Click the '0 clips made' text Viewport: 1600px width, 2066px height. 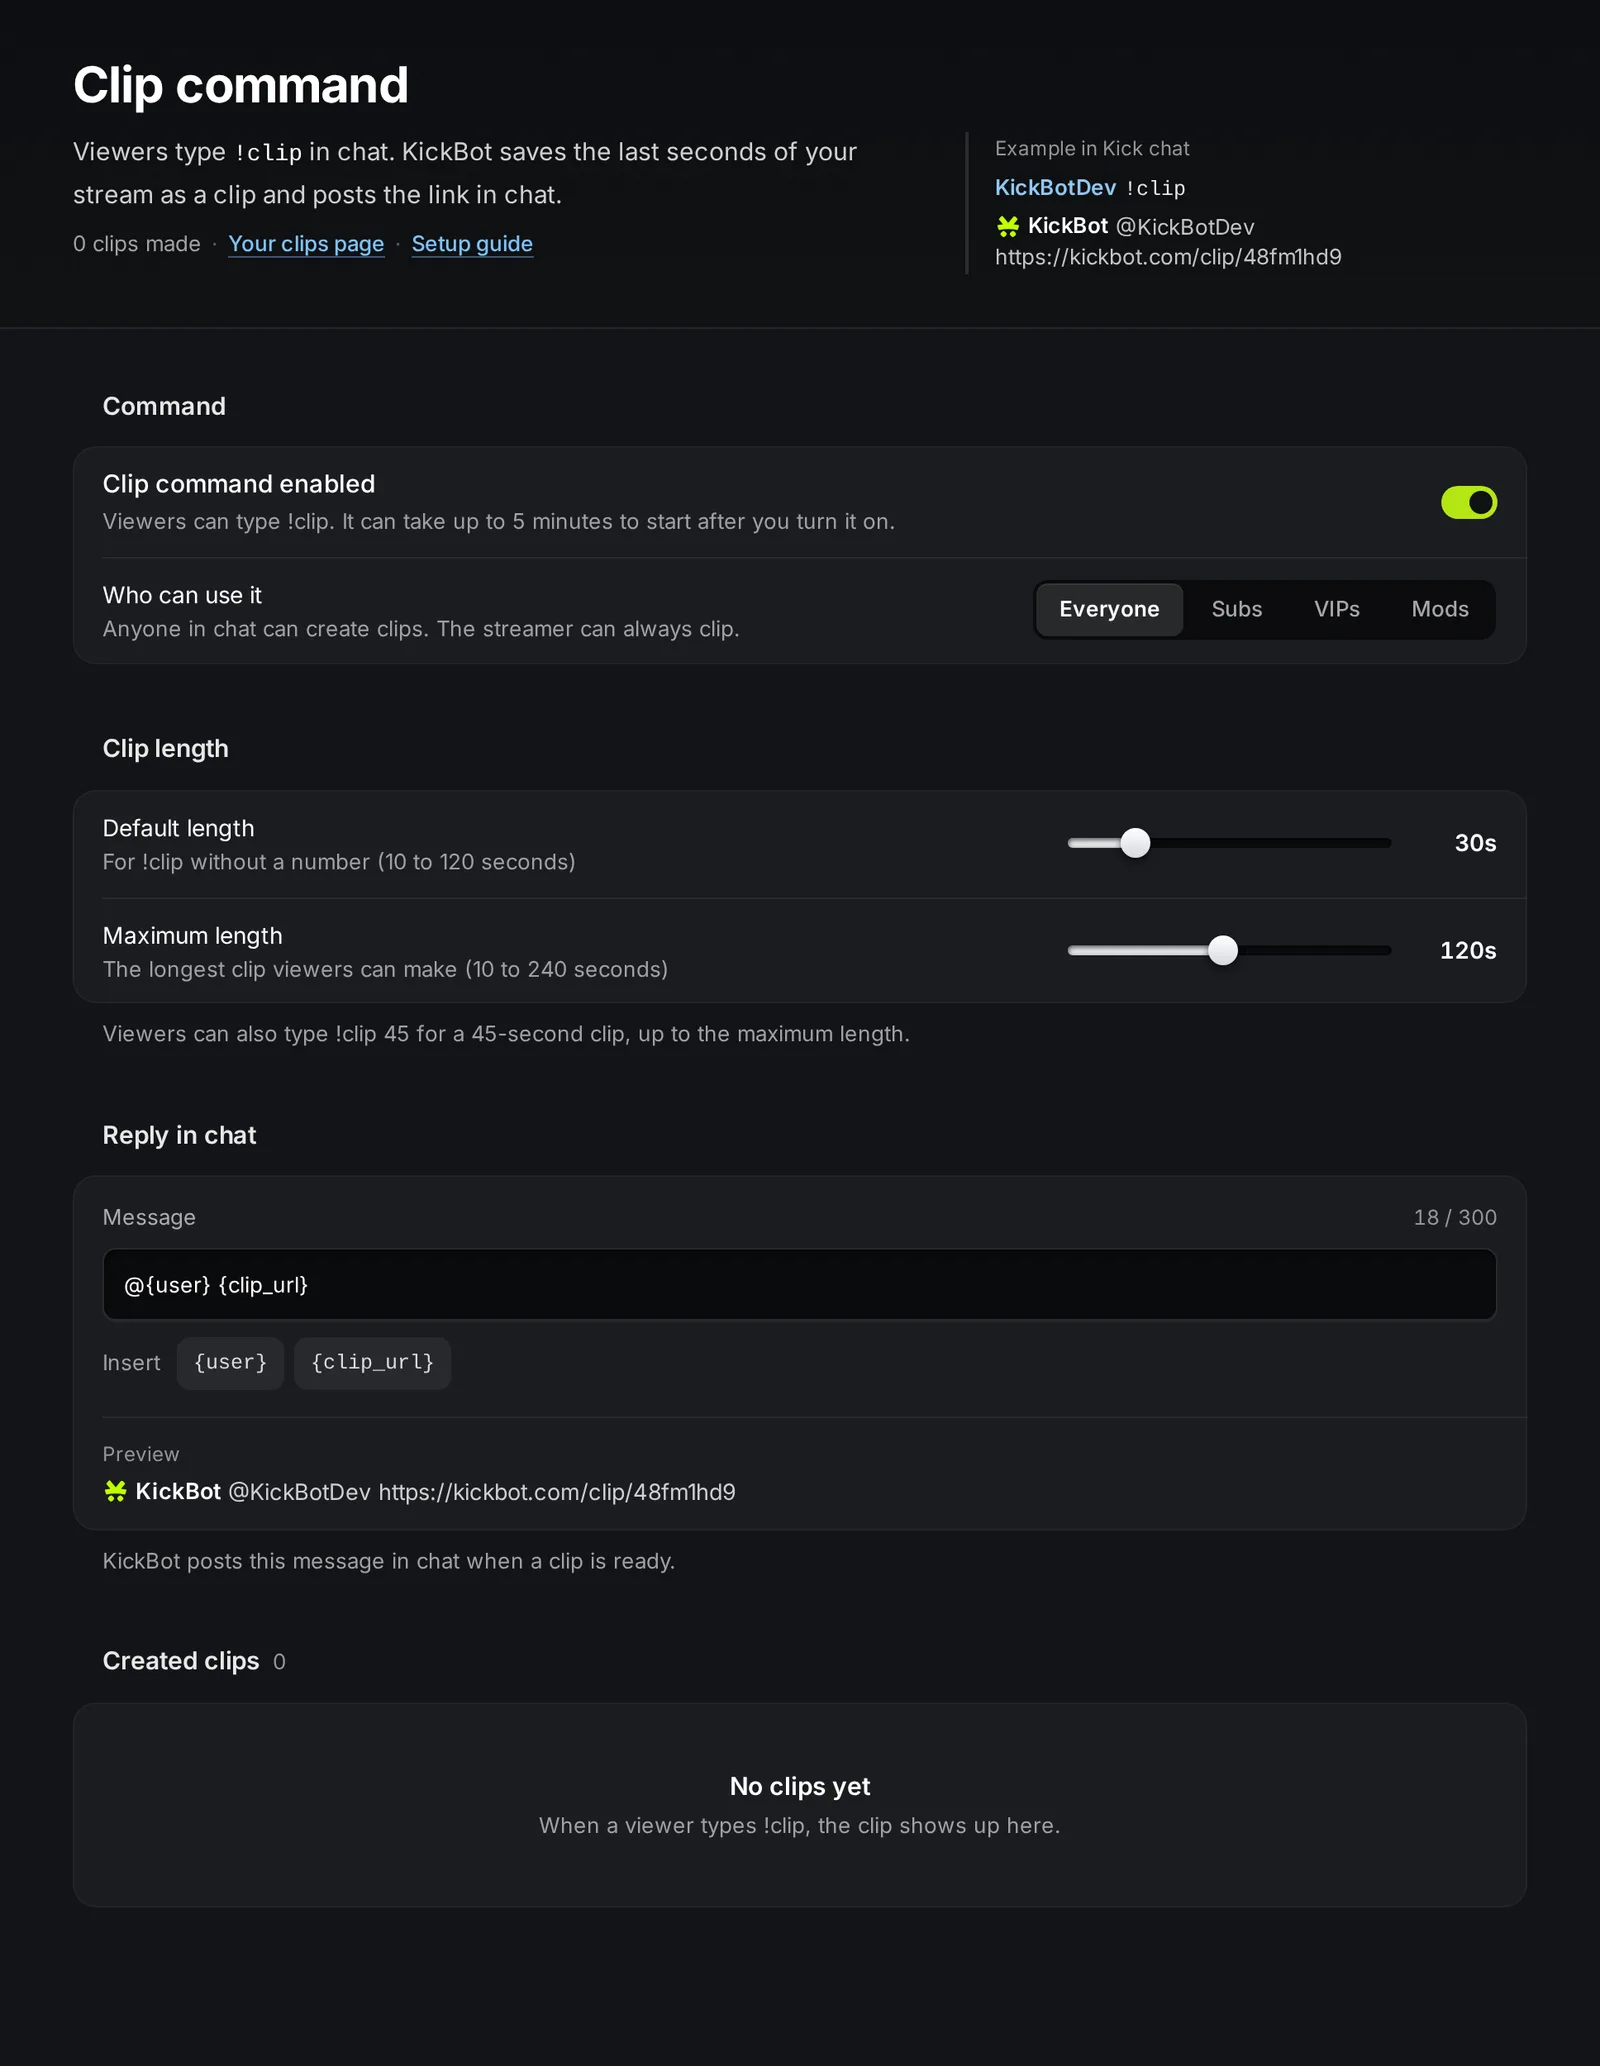pyautogui.click(x=137, y=244)
